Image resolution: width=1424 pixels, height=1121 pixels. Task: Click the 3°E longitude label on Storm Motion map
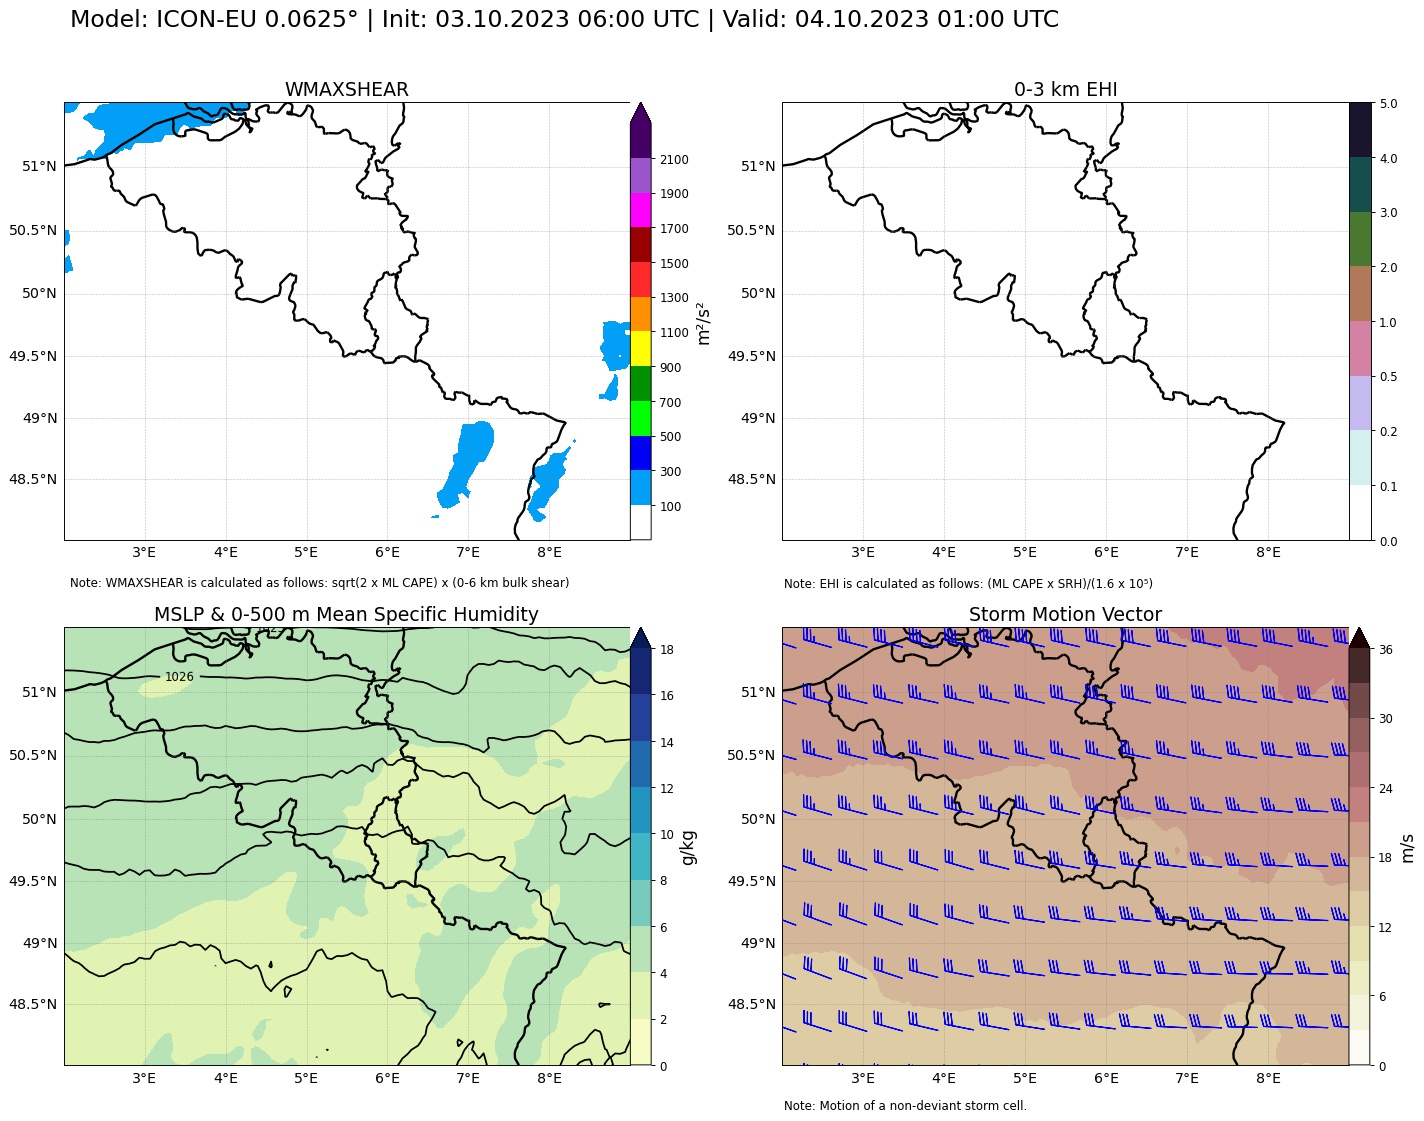pos(863,1078)
